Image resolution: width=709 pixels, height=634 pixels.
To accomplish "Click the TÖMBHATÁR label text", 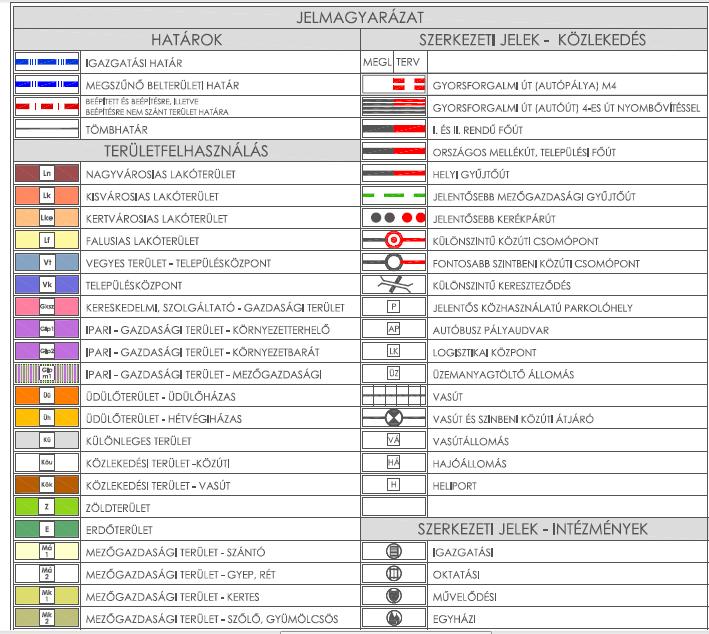I will coord(117,130).
